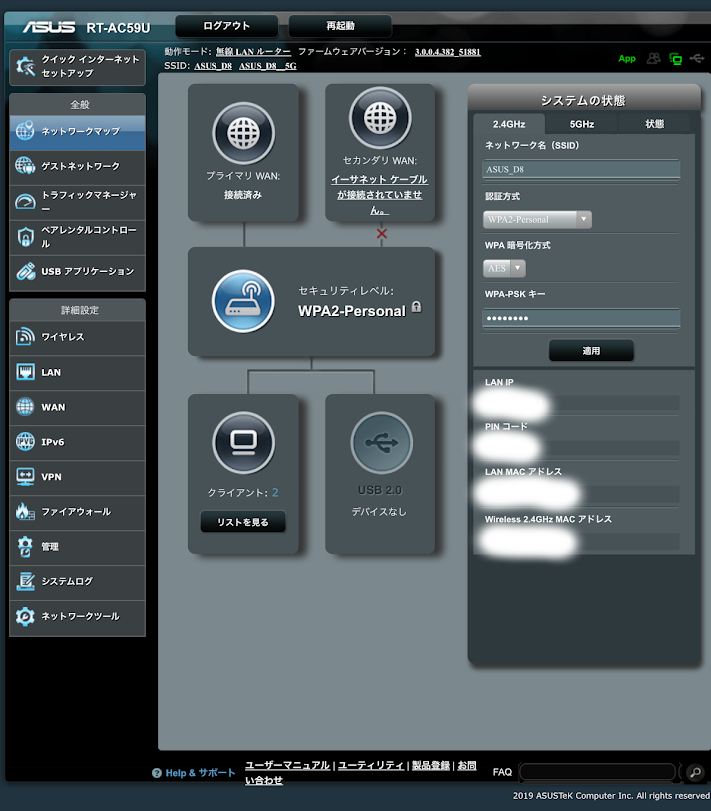Click the ユーティリティ link
The height and width of the screenshot is (811, 711).
pos(371,765)
